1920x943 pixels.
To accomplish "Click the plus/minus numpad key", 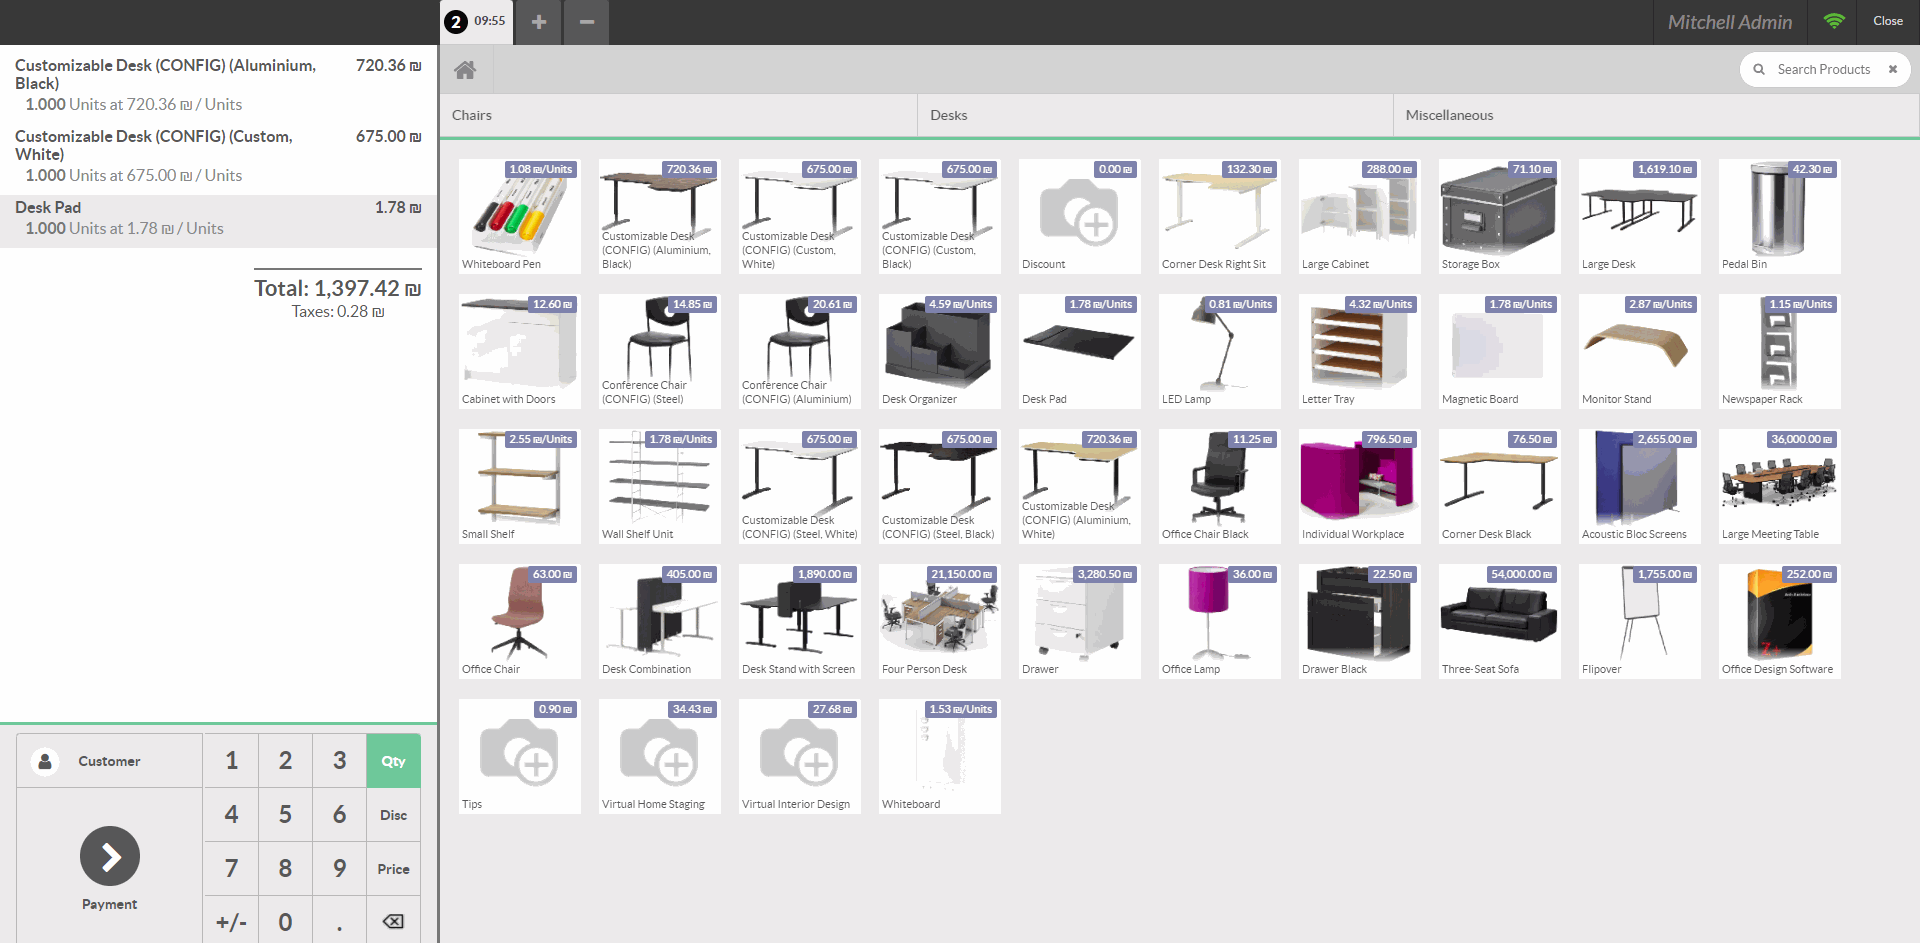I will click(x=232, y=922).
